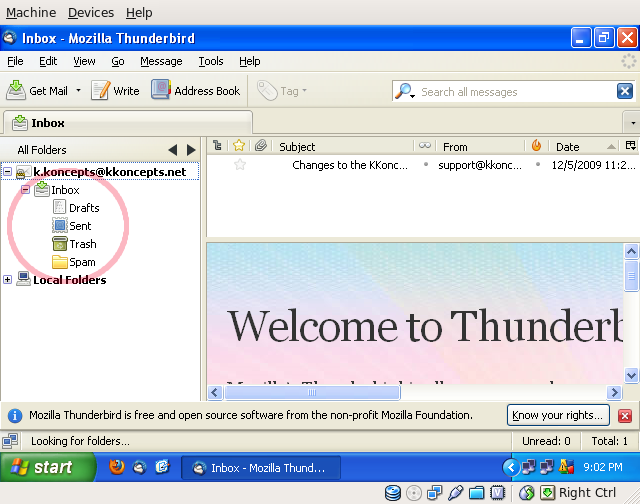The image size is (640, 504).
Task: Collapse the k.koncepts@kkoncepts.net account tree
Action: click(7, 172)
